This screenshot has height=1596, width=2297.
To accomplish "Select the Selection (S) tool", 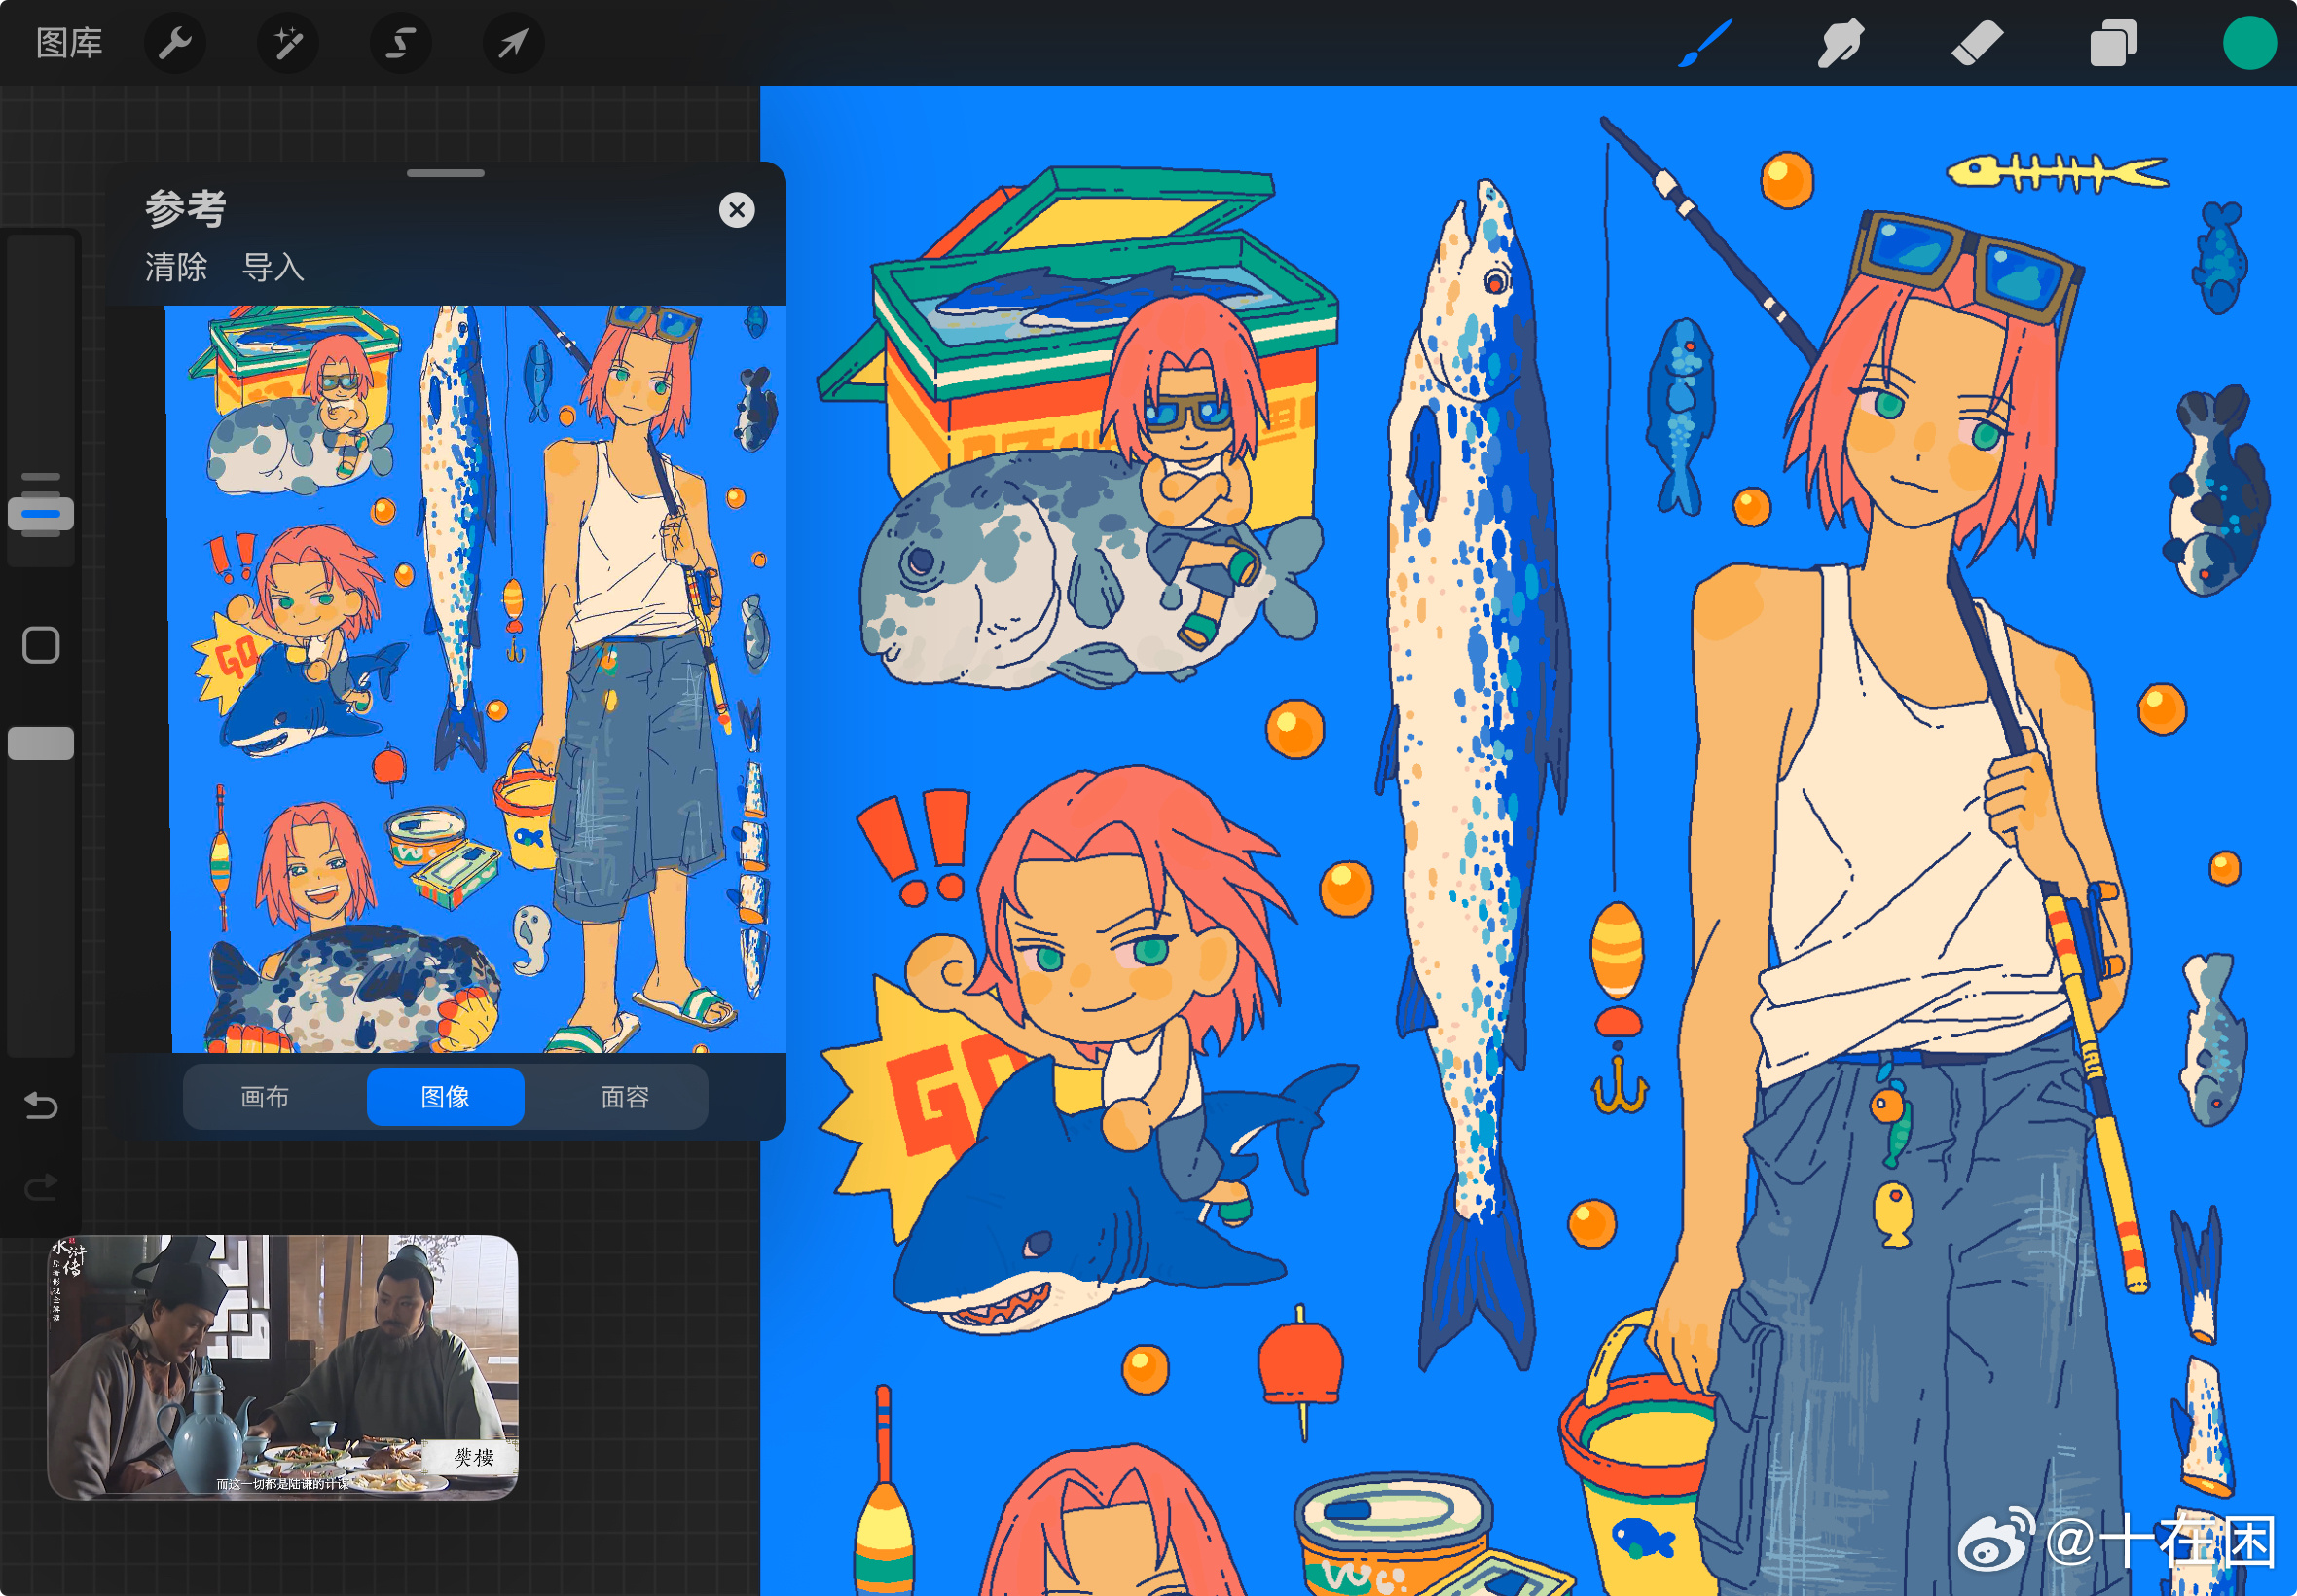I will pyautogui.click(x=401, y=43).
